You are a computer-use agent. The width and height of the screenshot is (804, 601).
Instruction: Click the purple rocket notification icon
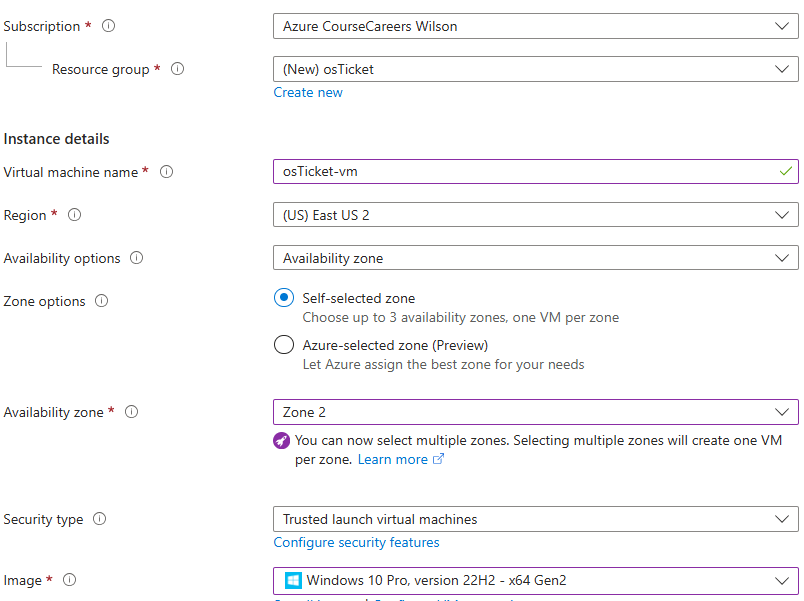(x=282, y=440)
